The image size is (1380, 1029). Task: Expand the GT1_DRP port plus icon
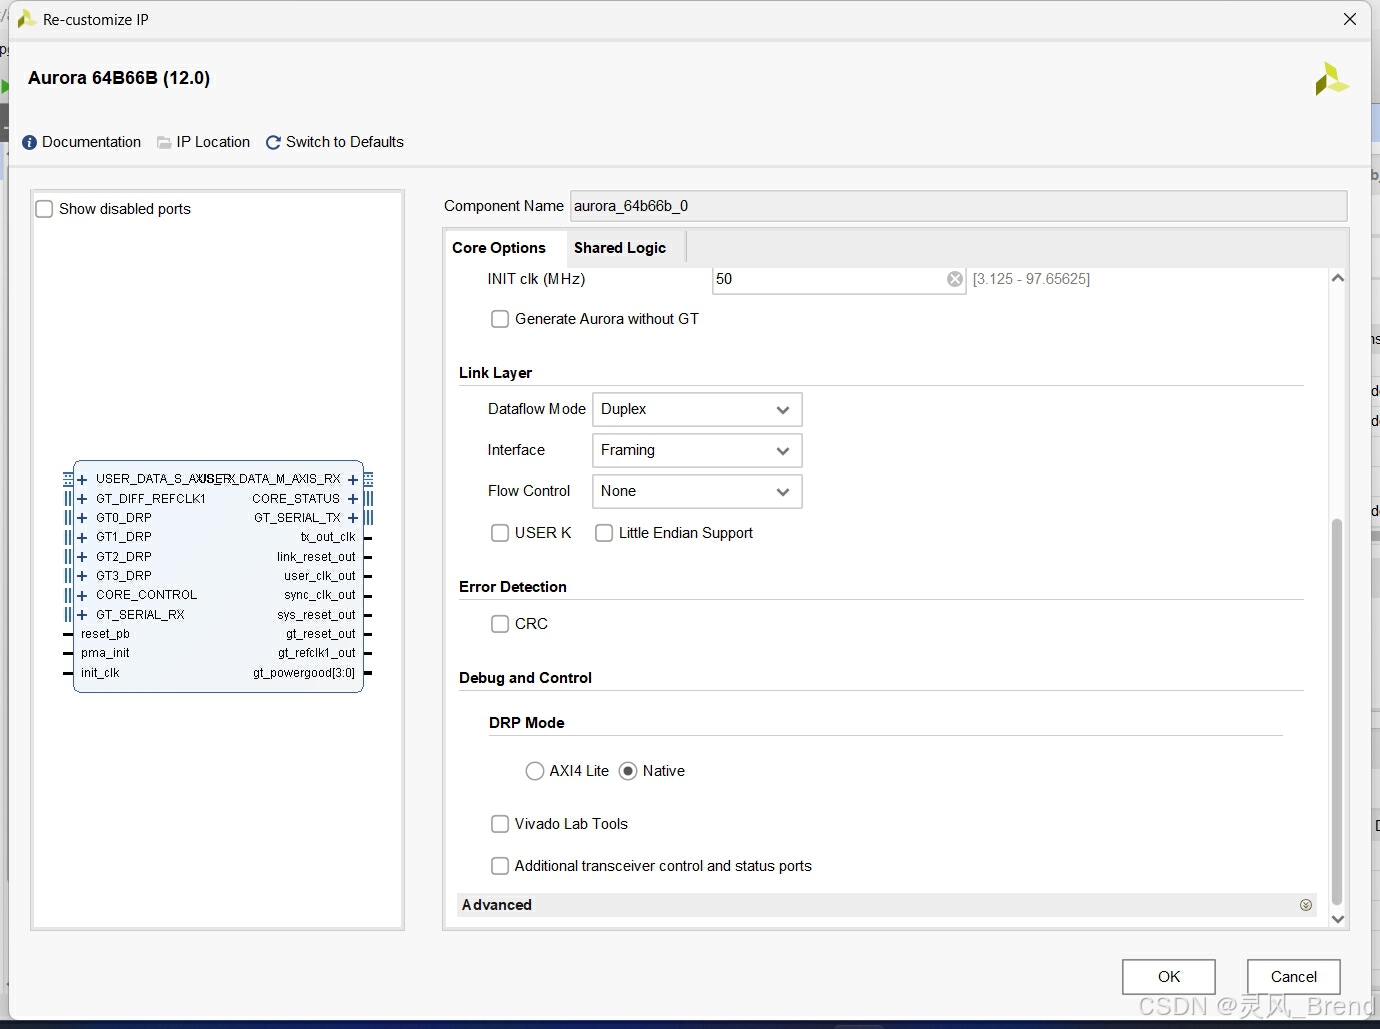tap(82, 537)
